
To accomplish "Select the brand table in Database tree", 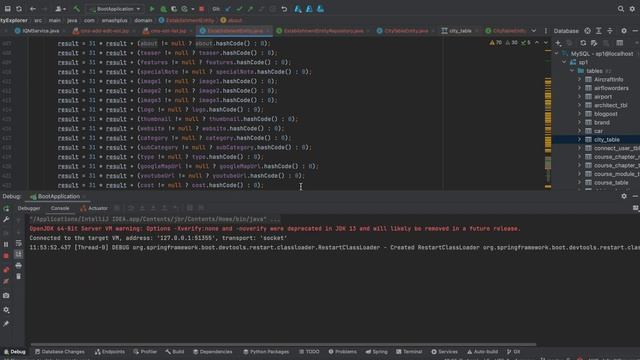I will click(602, 122).
